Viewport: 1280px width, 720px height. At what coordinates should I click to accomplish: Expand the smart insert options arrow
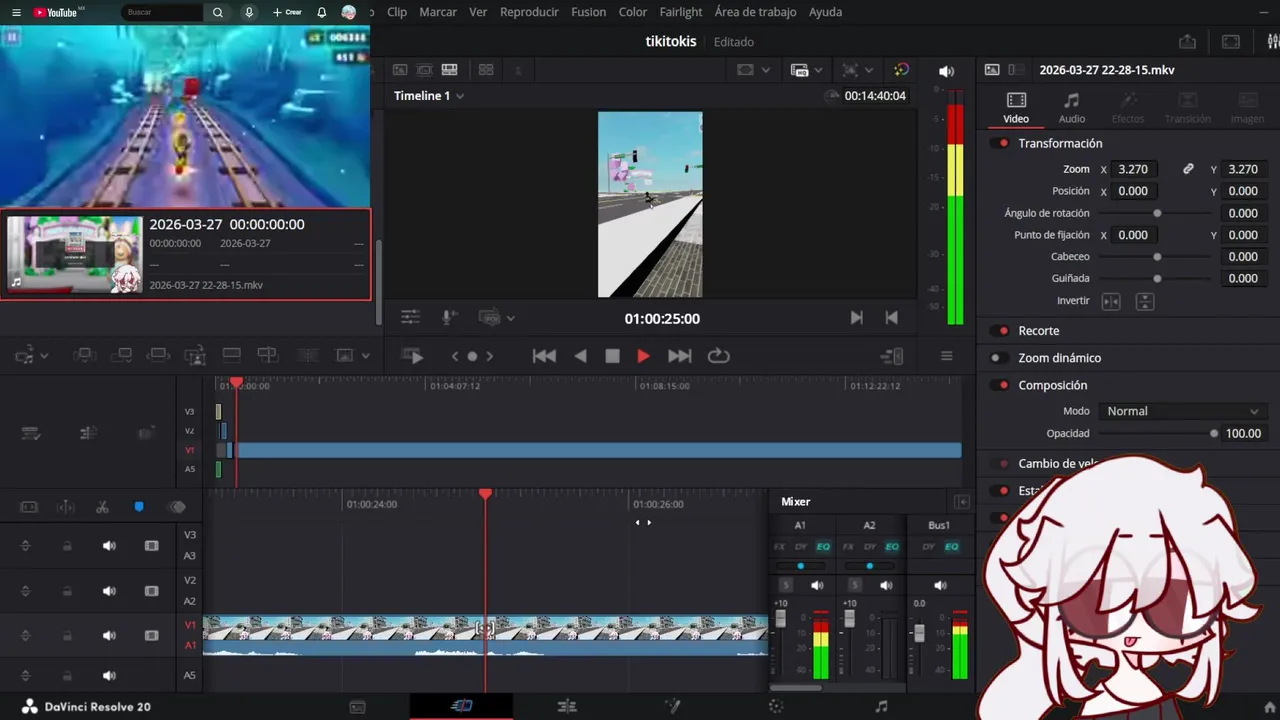(43, 356)
